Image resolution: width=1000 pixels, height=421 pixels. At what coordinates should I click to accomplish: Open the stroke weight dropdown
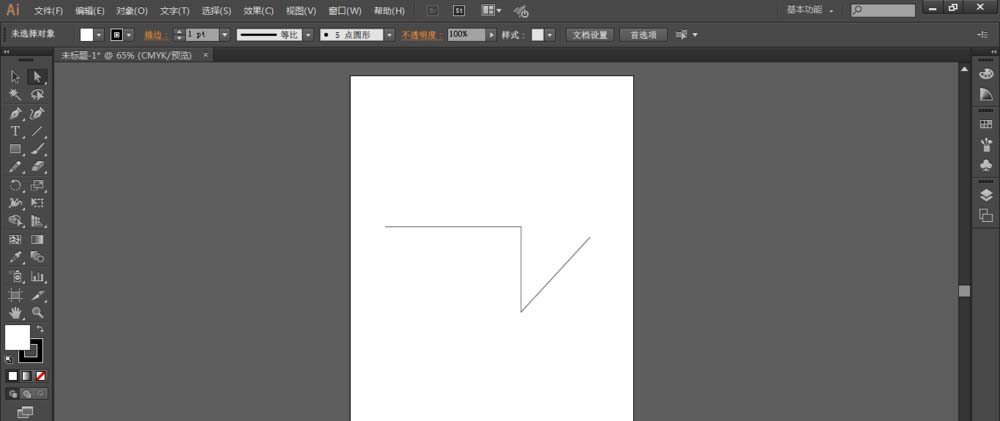click(x=224, y=34)
